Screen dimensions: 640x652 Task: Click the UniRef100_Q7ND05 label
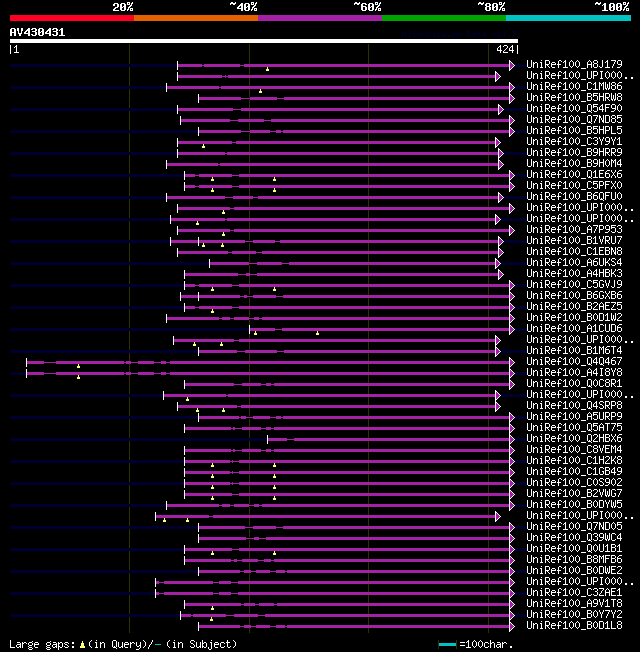[574, 527]
